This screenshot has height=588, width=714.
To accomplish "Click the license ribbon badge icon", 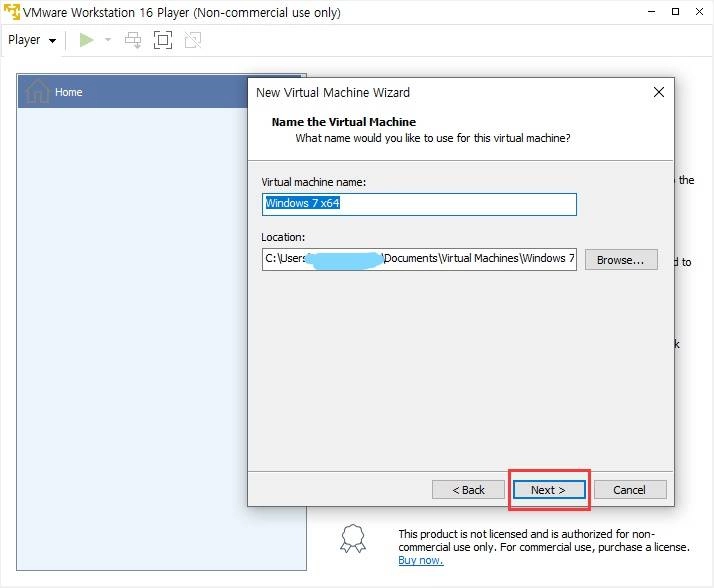I will point(353,539).
